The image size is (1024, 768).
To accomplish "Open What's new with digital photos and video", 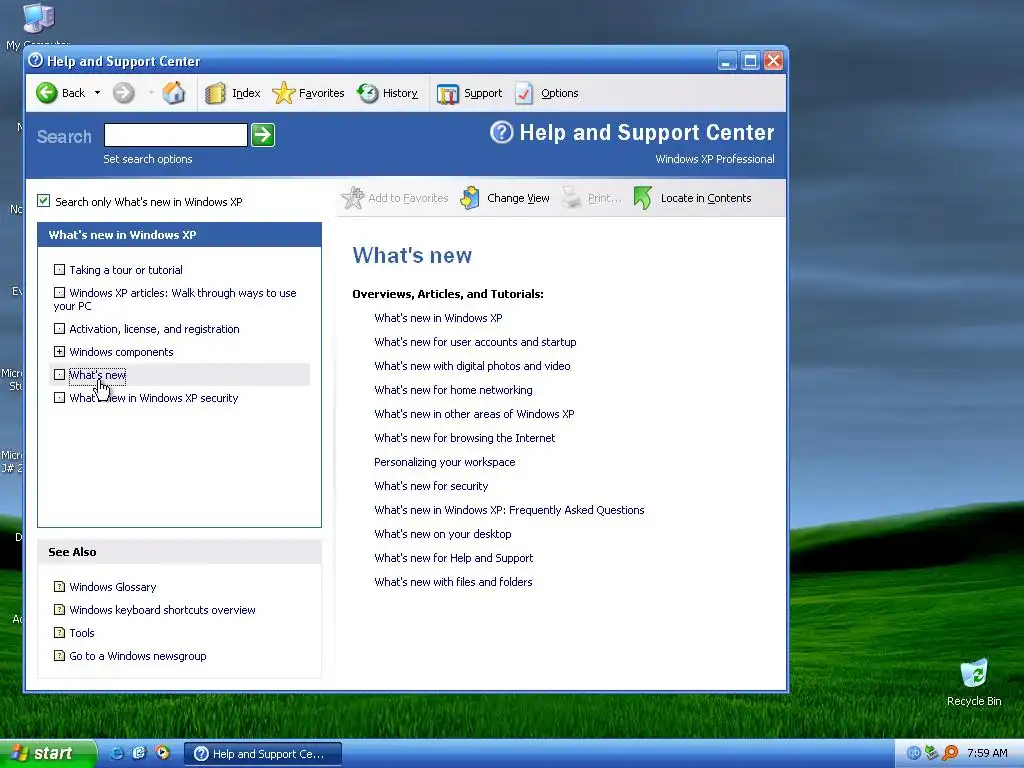I will 472,366.
